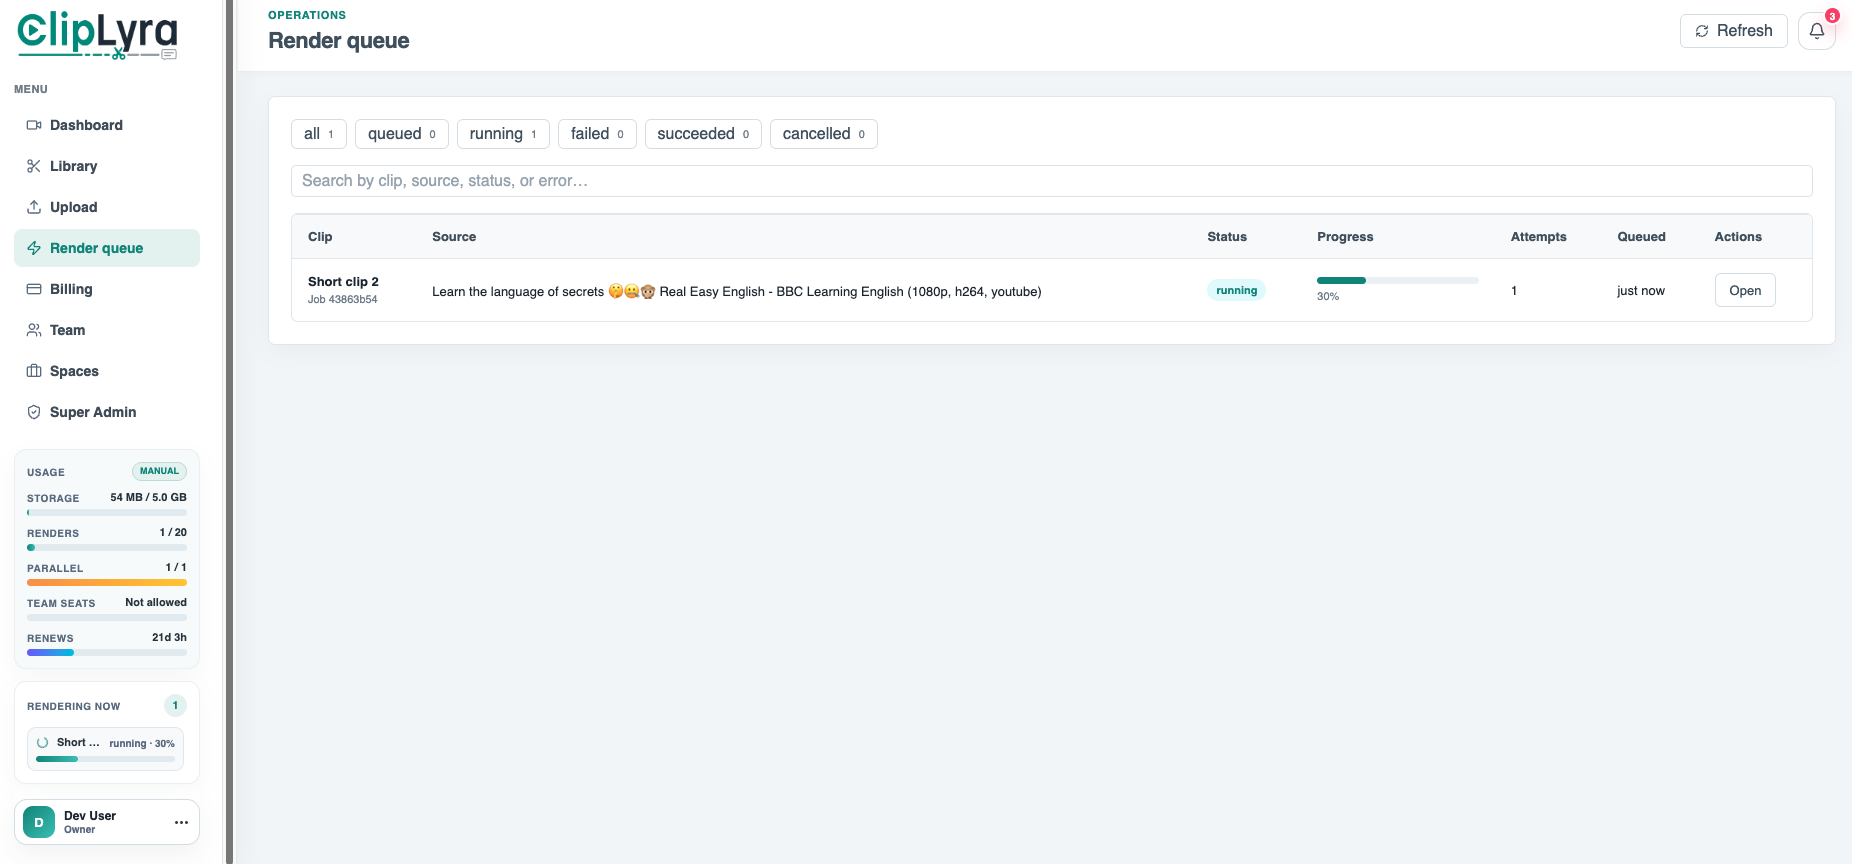The height and width of the screenshot is (864, 1852).
Task: Click the search jobs input field
Action: pos(1051,181)
